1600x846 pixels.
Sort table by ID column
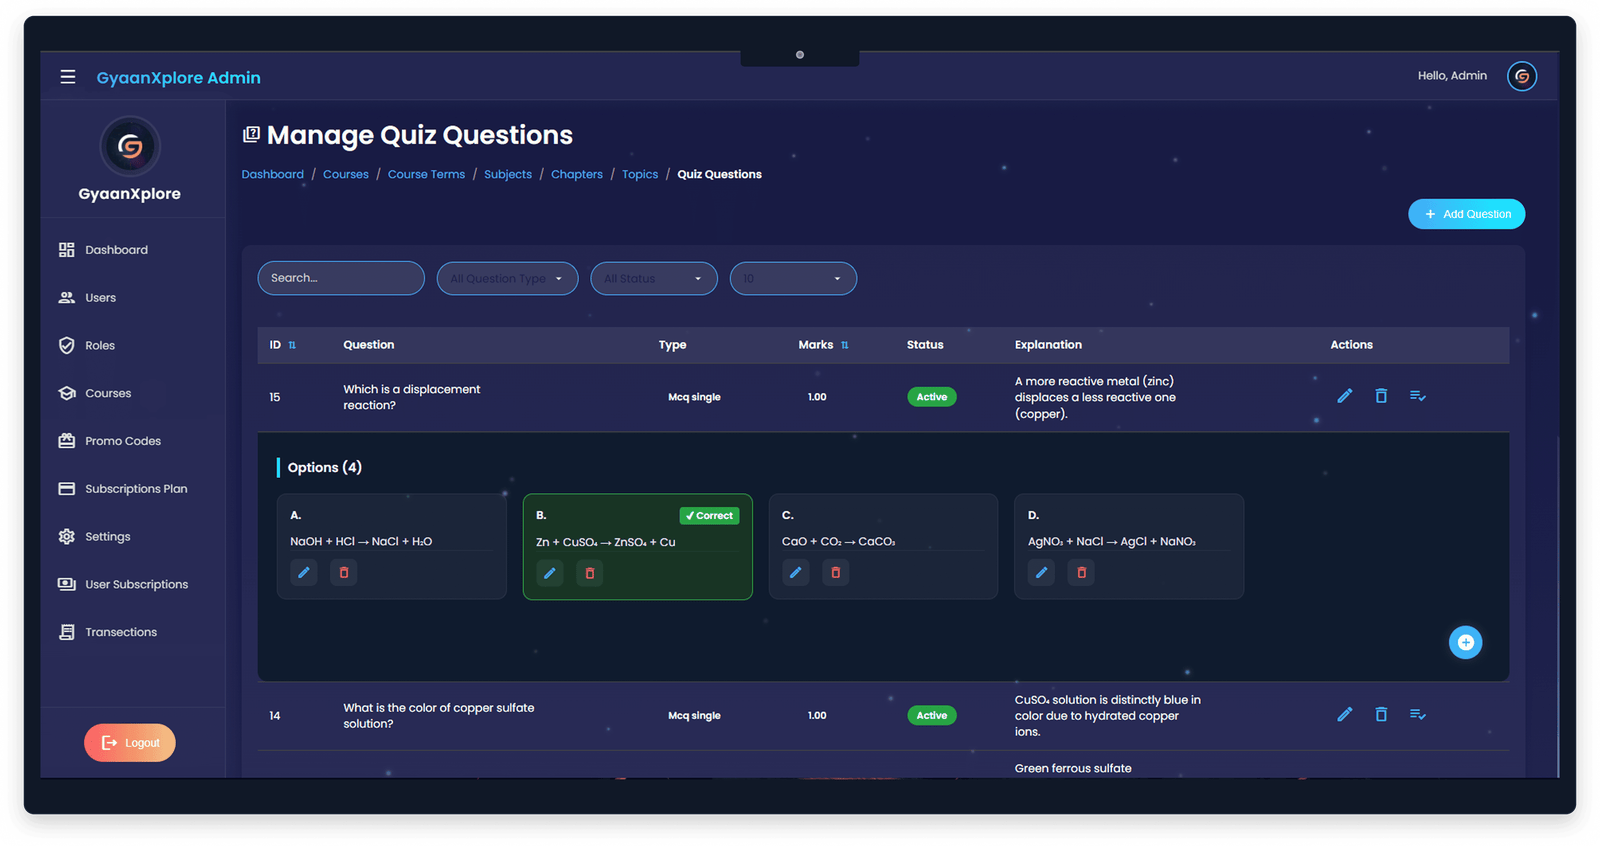pyautogui.click(x=292, y=345)
